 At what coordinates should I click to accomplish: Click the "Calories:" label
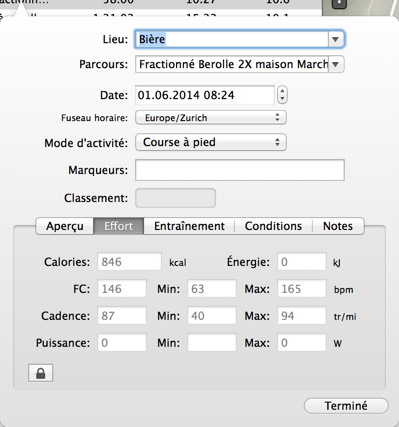(x=67, y=262)
